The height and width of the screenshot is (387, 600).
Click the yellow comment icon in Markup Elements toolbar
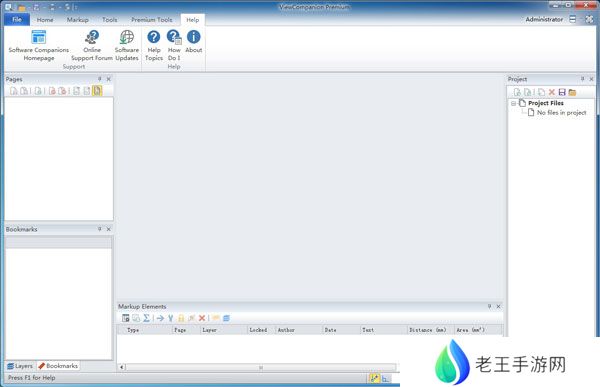[x=216, y=318]
